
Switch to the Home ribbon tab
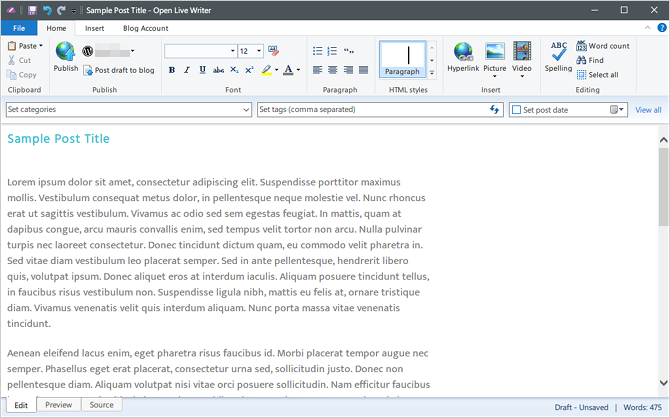click(56, 28)
